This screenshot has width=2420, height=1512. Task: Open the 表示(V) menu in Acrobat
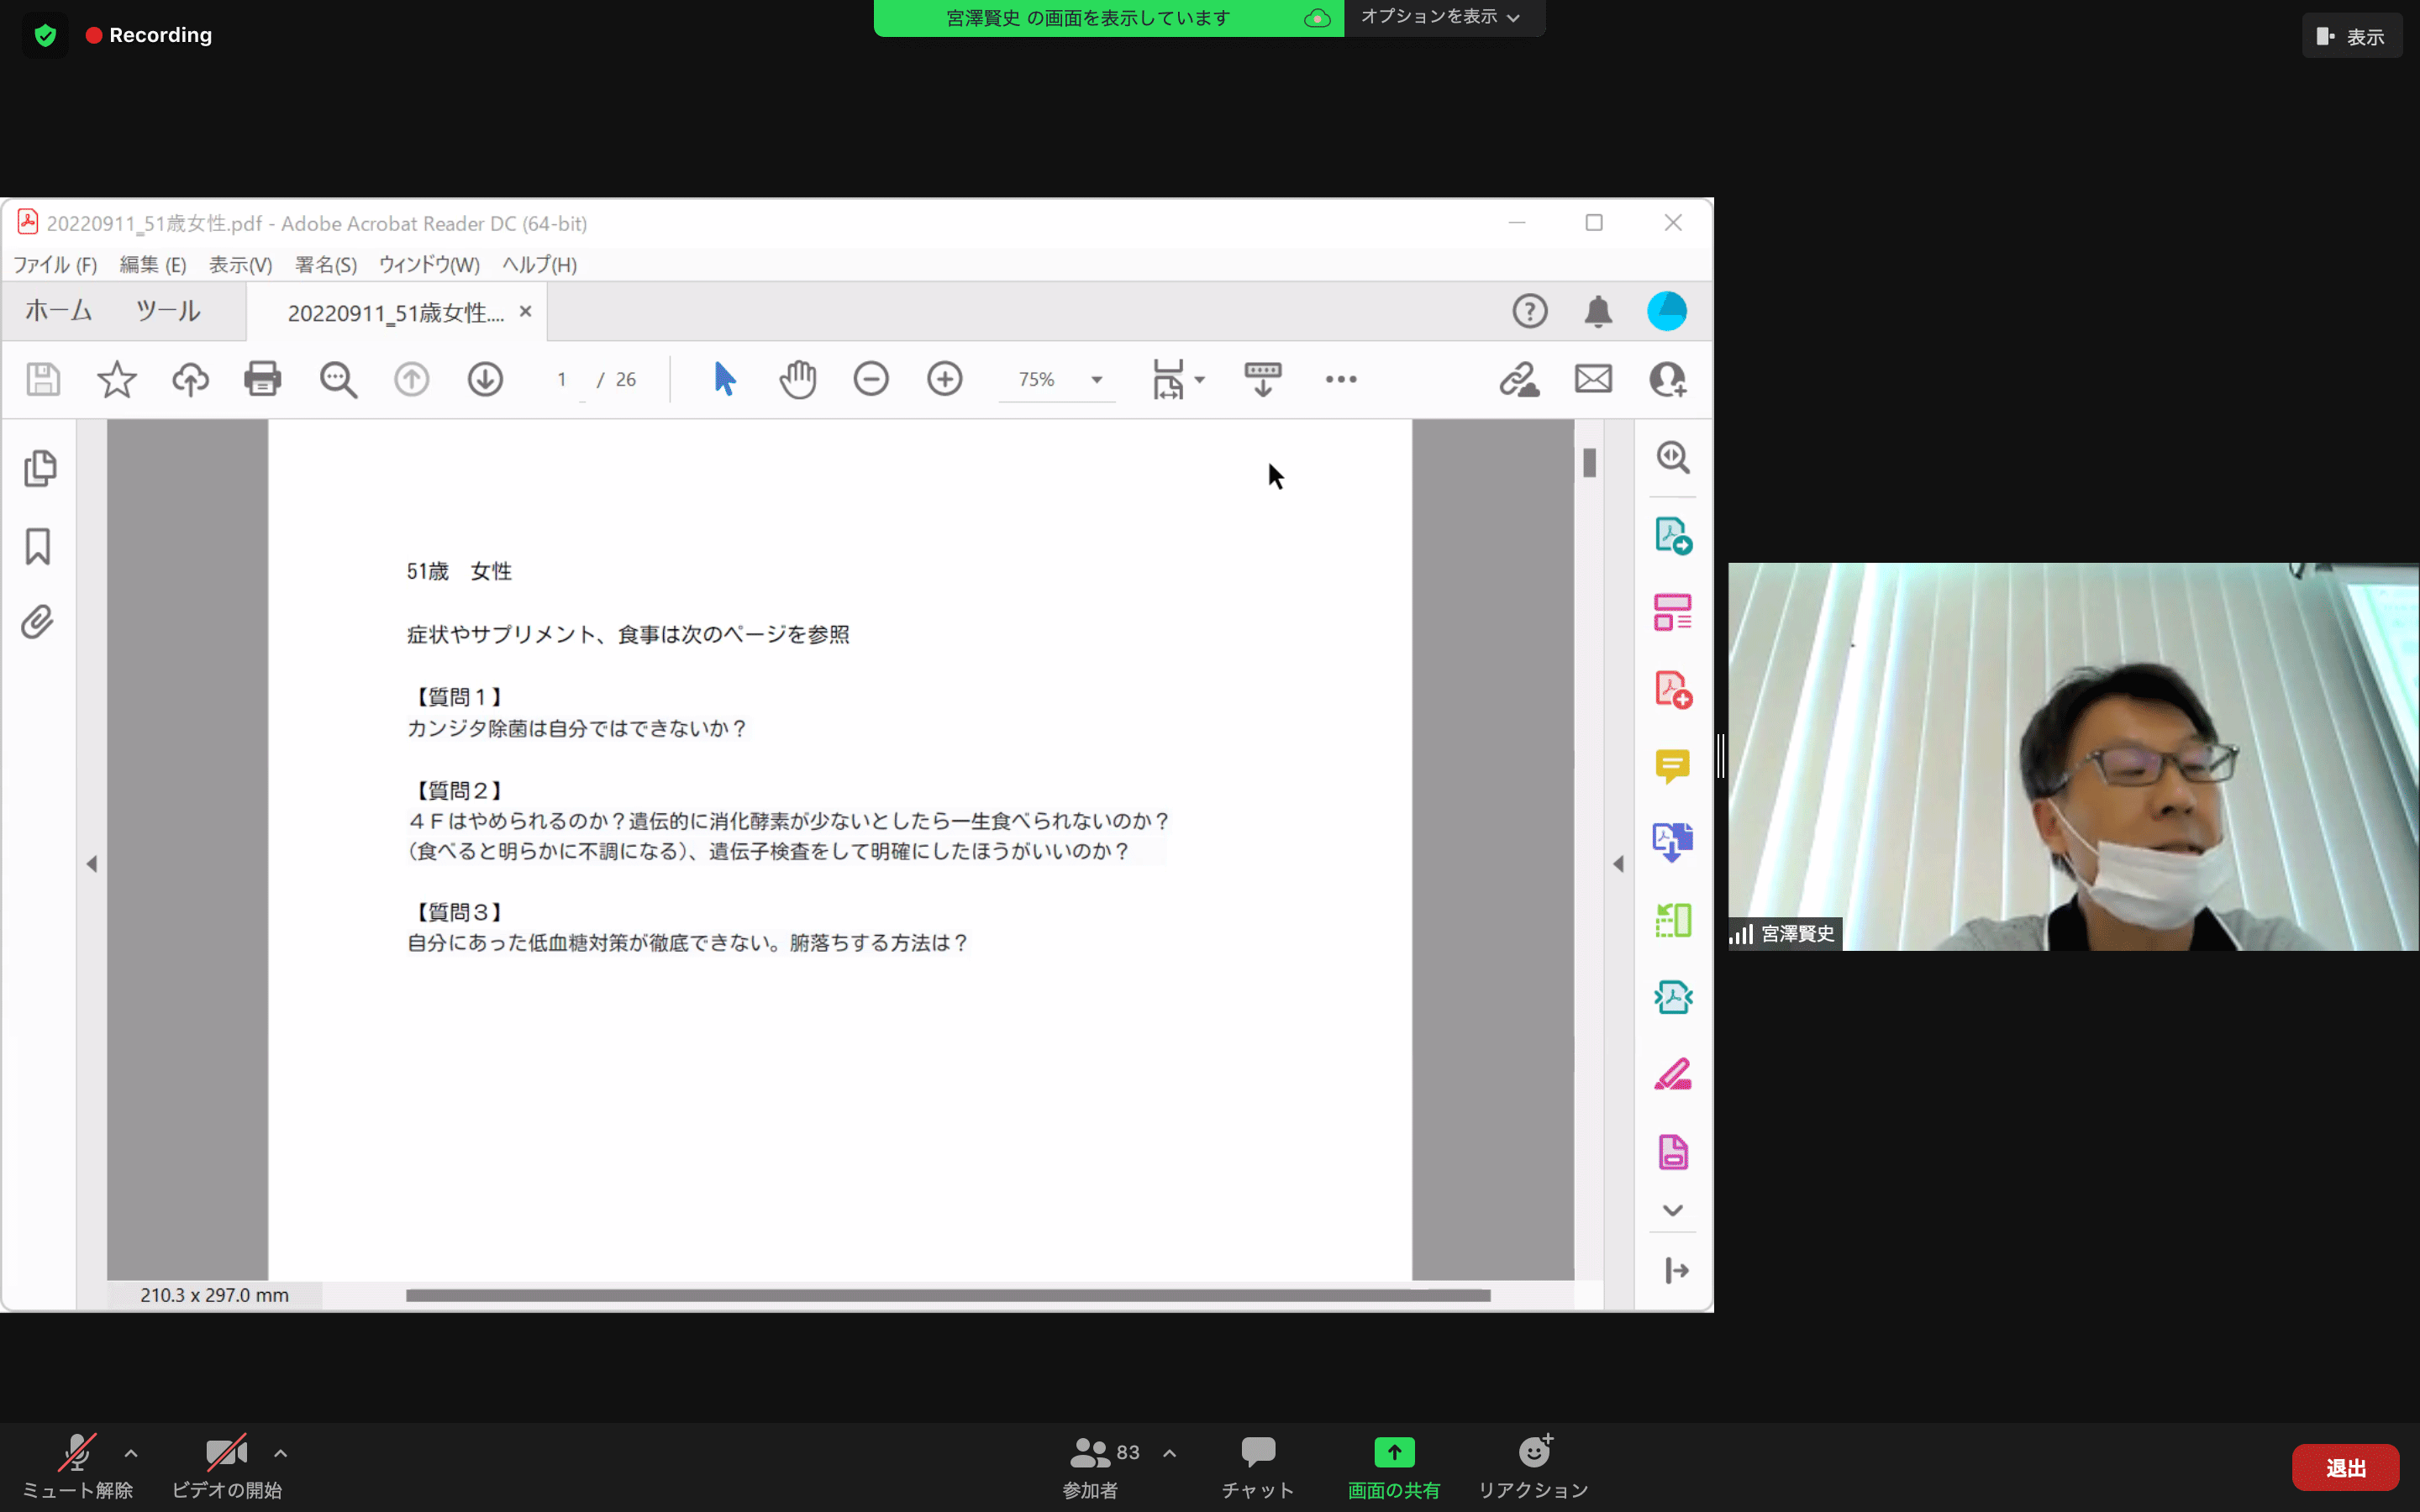coord(241,265)
